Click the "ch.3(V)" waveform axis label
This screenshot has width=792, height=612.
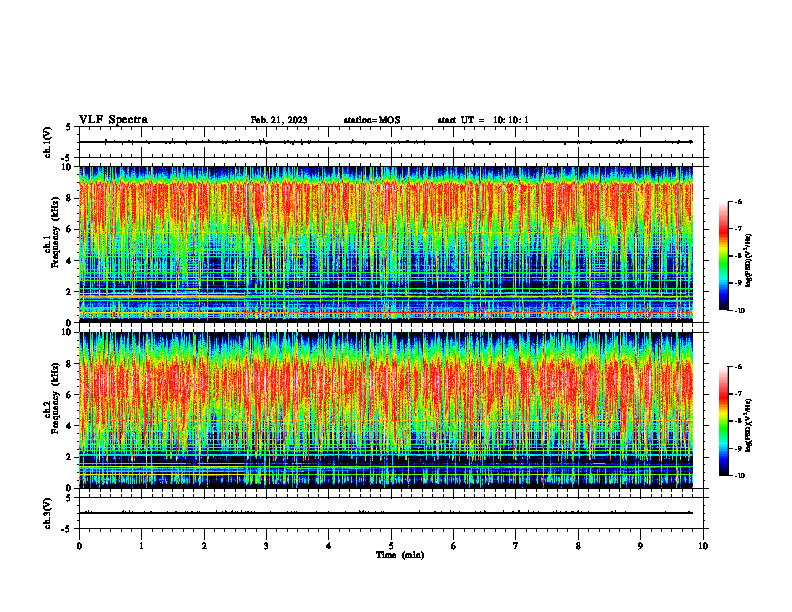coord(48,513)
